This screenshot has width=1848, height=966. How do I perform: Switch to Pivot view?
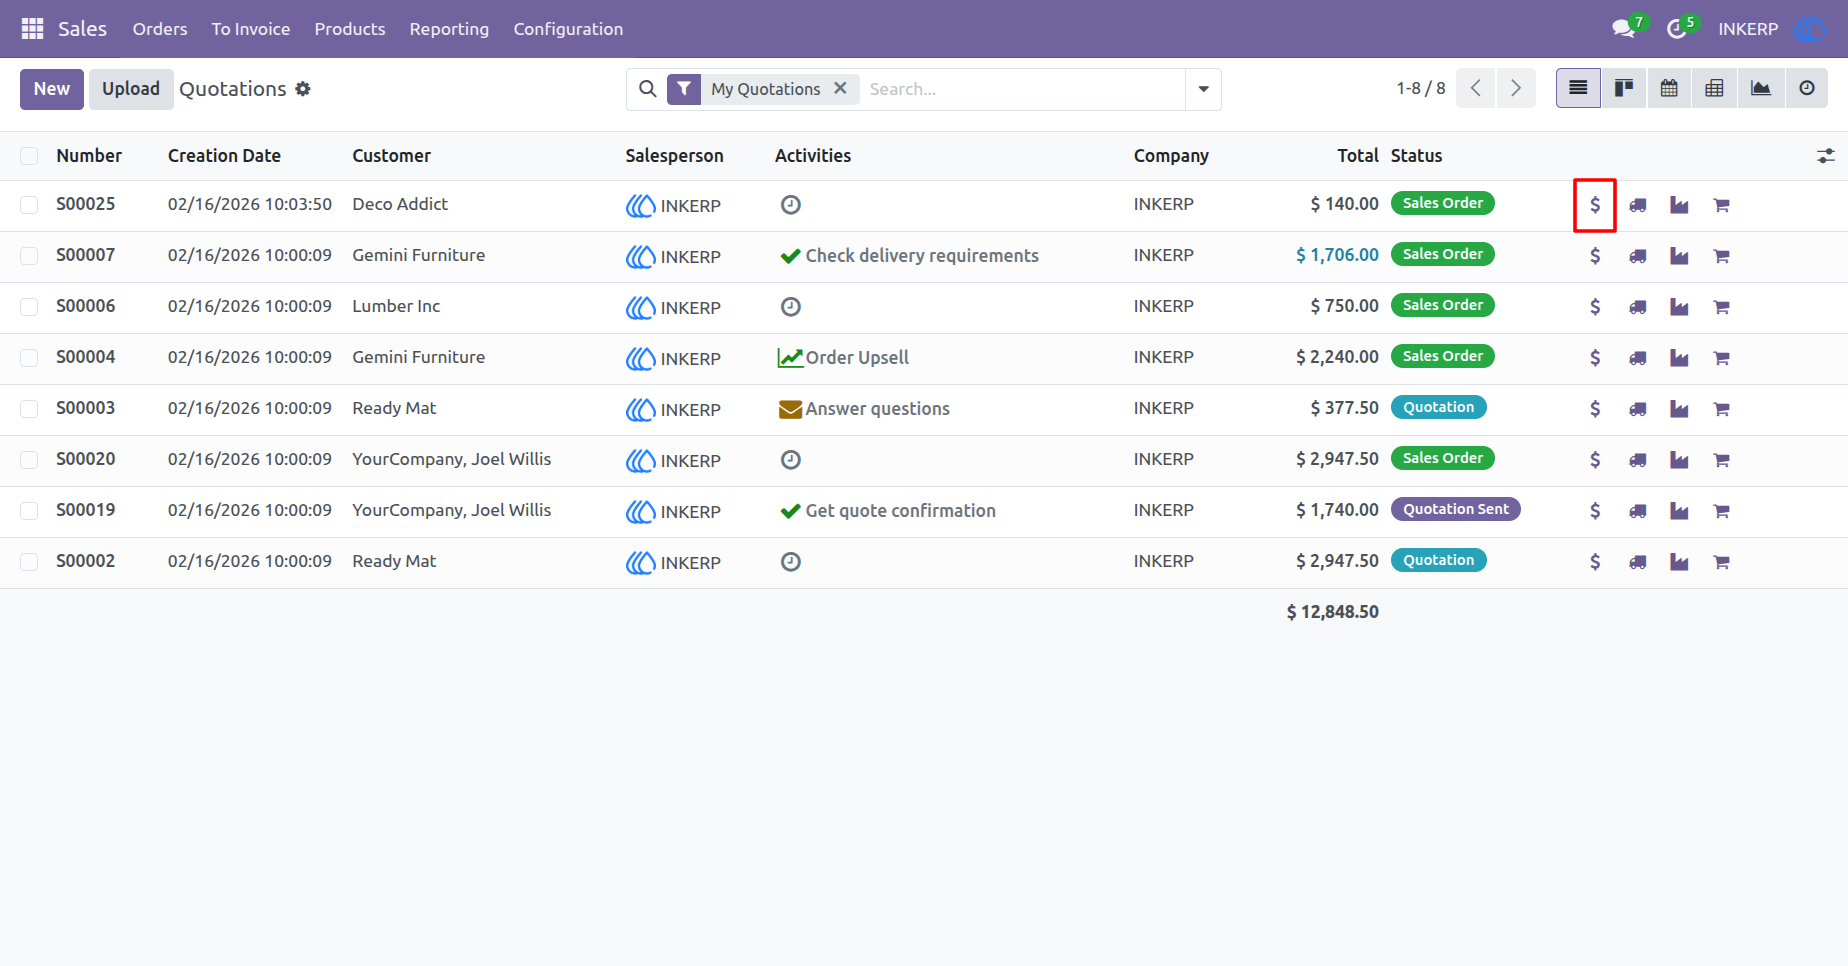click(x=1714, y=89)
